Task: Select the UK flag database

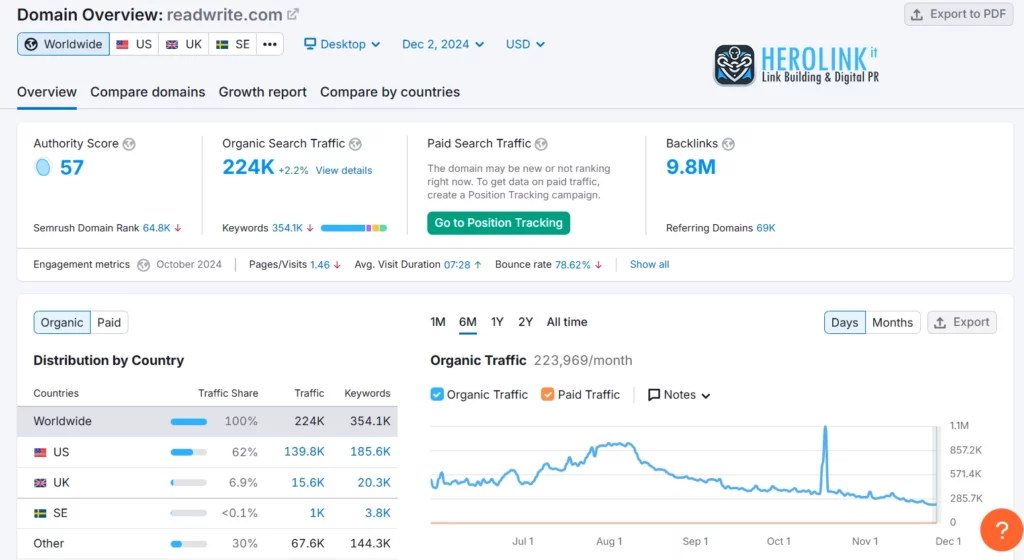Action: pyautogui.click(x=184, y=44)
